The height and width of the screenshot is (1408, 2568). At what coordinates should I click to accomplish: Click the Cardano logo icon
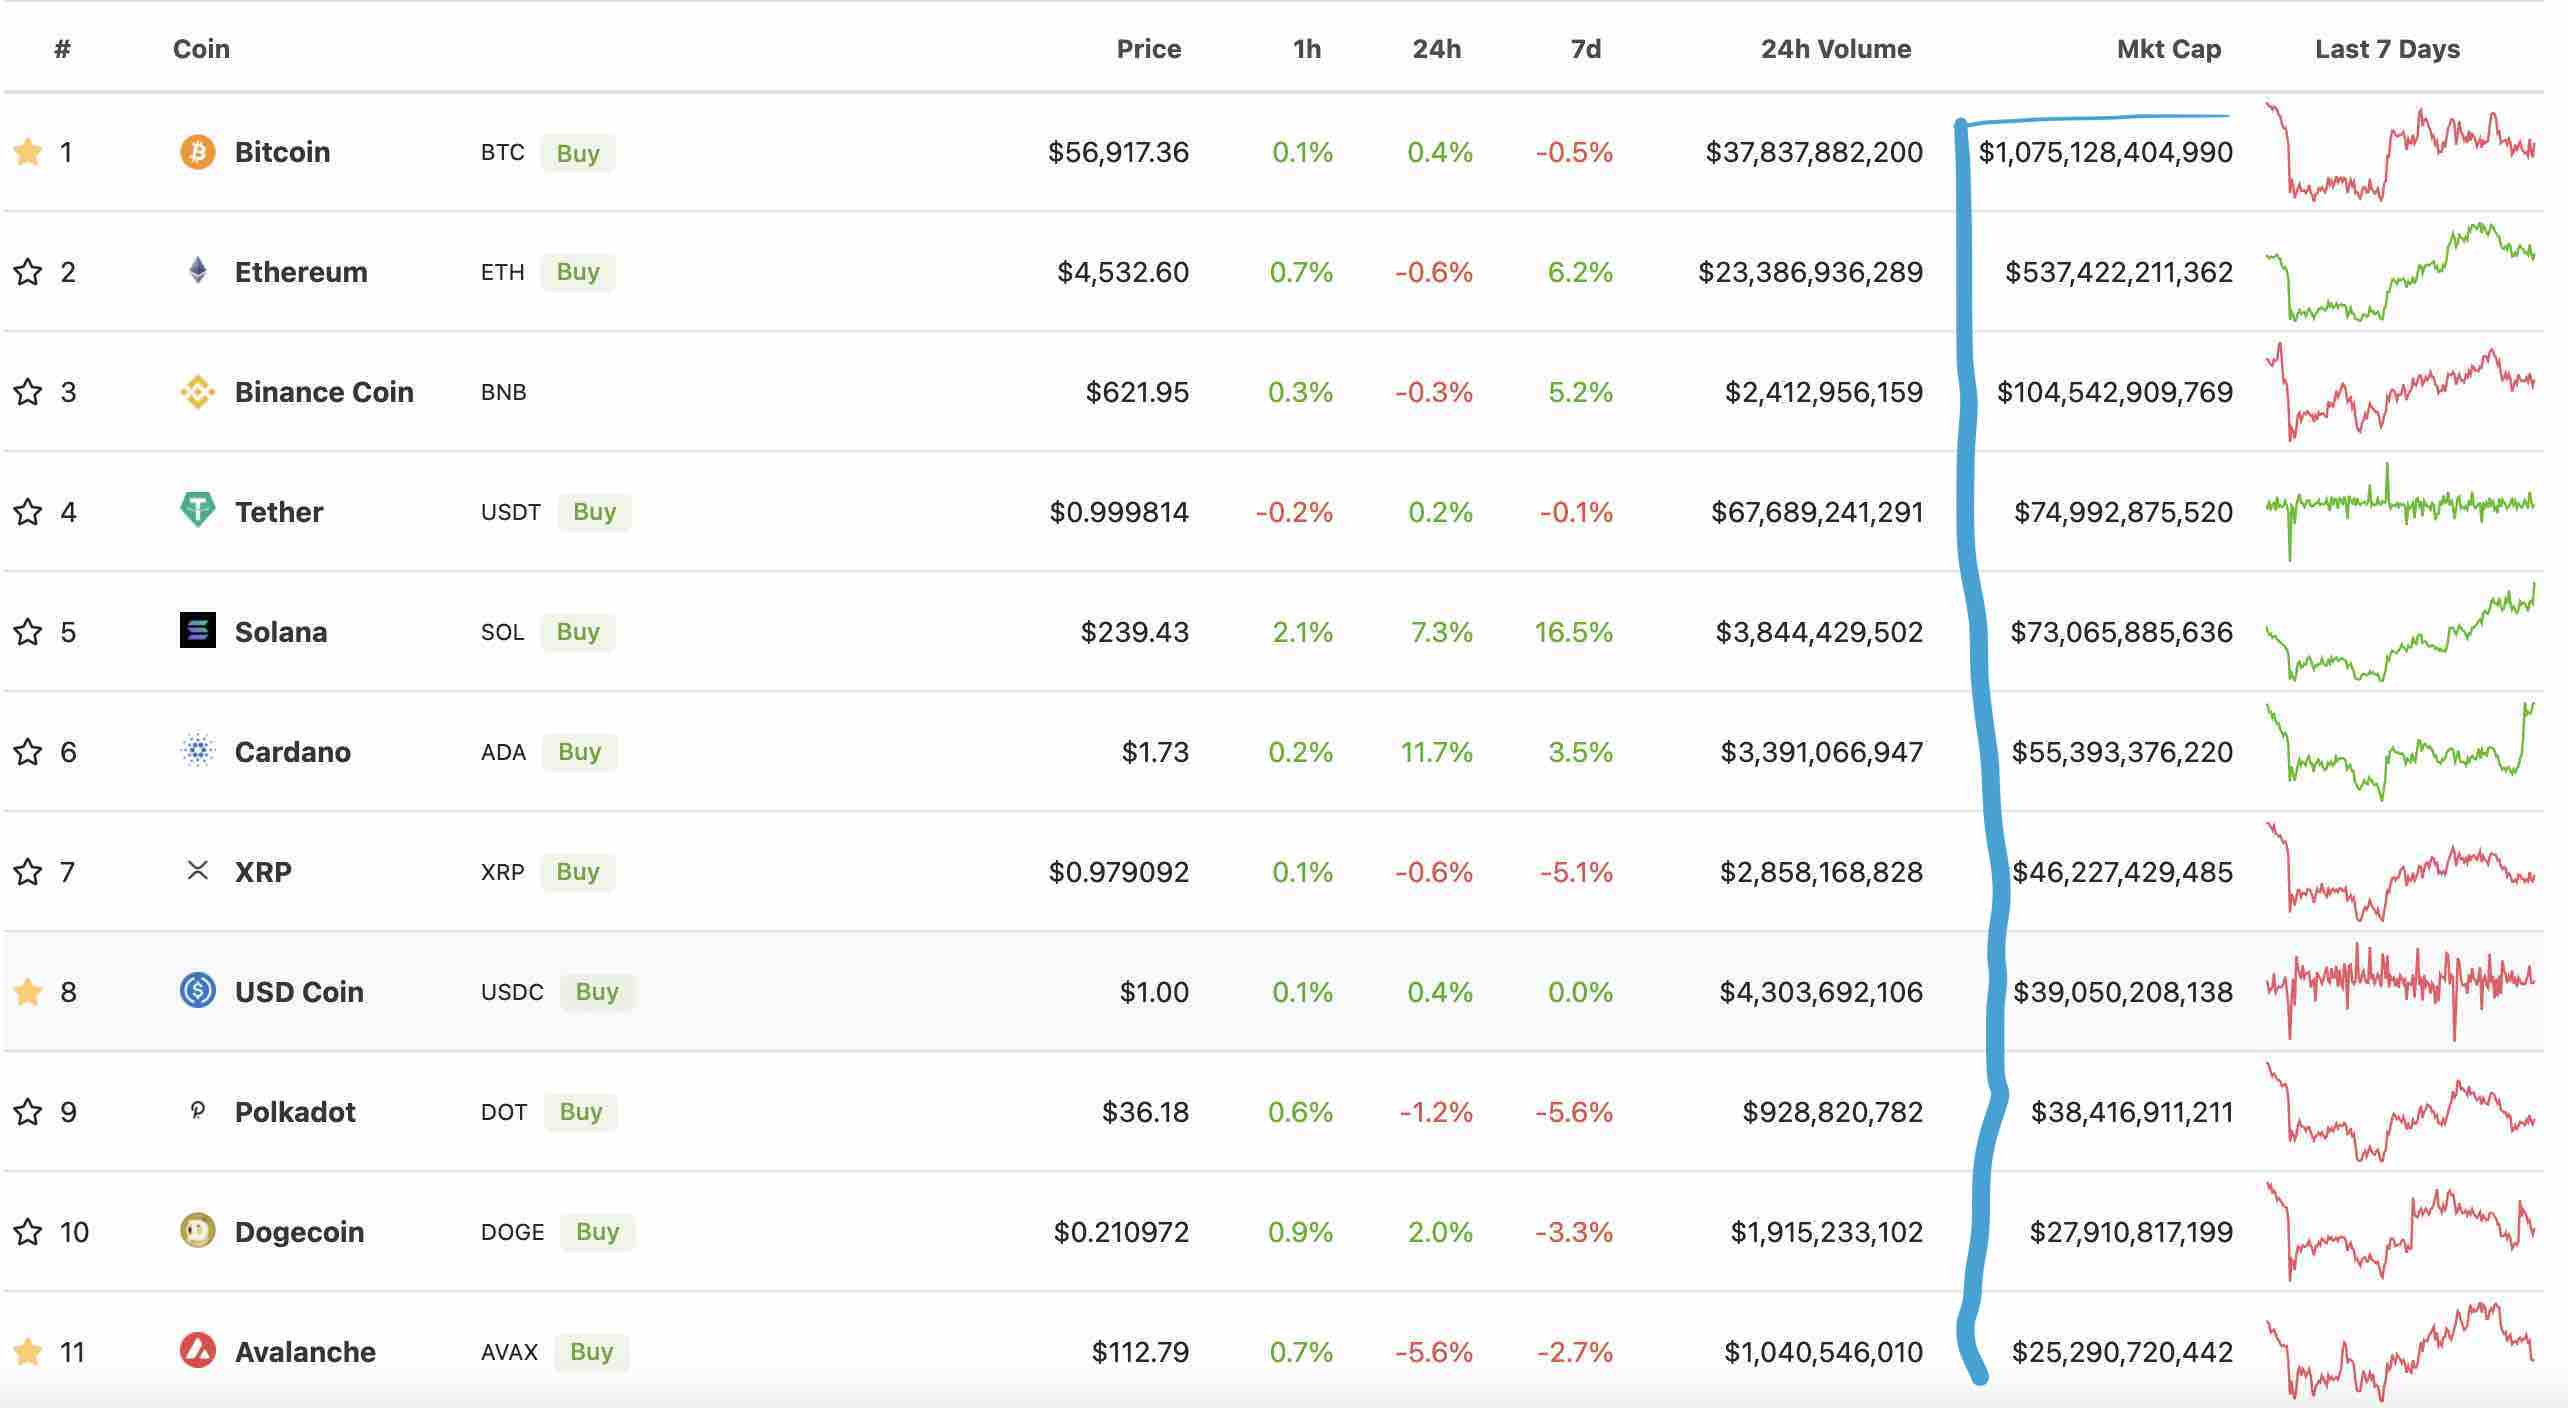pyautogui.click(x=197, y=750)
